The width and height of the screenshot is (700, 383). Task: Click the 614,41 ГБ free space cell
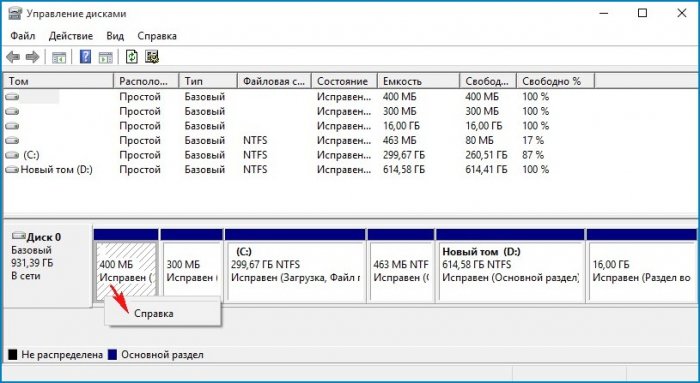pyautogui.click(x=486, y=170)
